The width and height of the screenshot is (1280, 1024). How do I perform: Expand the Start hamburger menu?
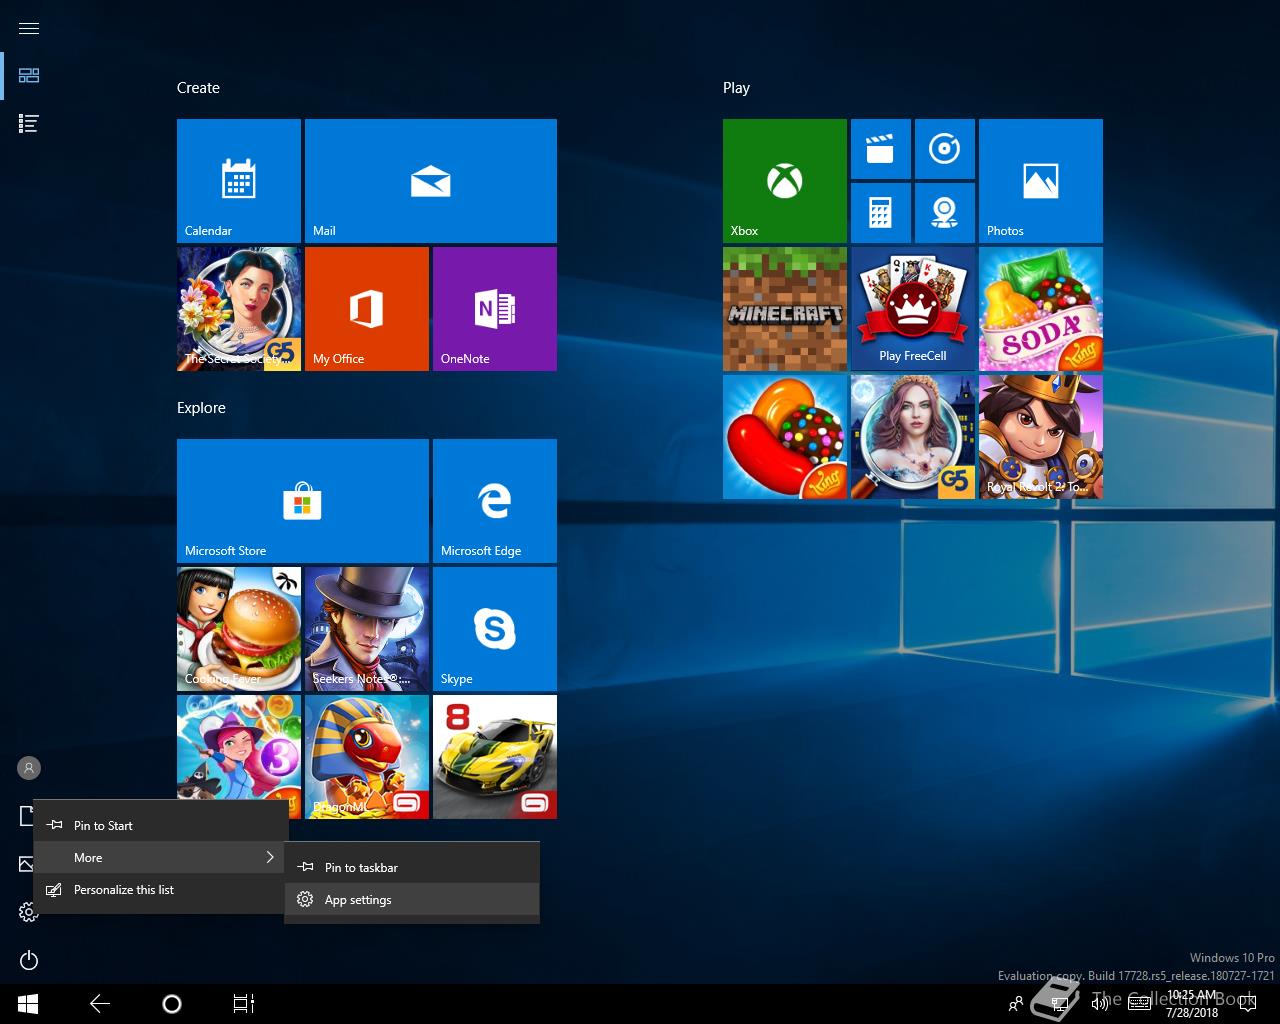[29, 28]
